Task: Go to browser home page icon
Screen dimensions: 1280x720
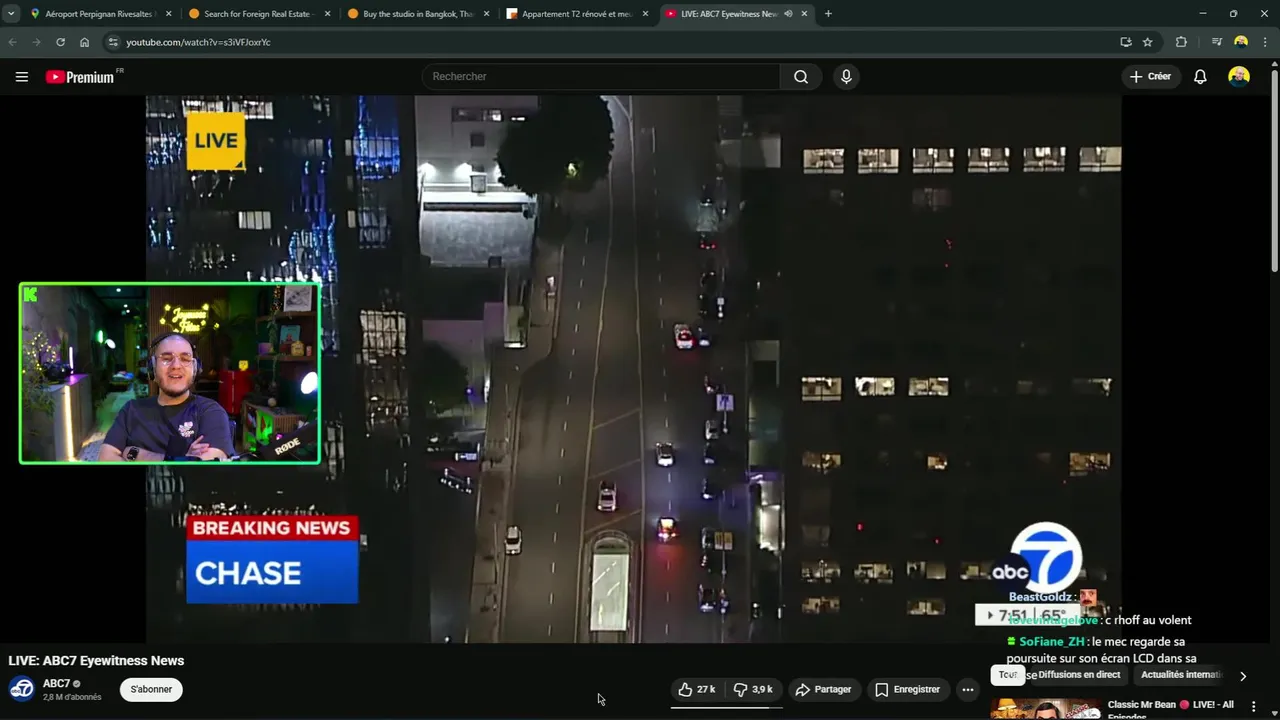Action: tap(84, 42)
